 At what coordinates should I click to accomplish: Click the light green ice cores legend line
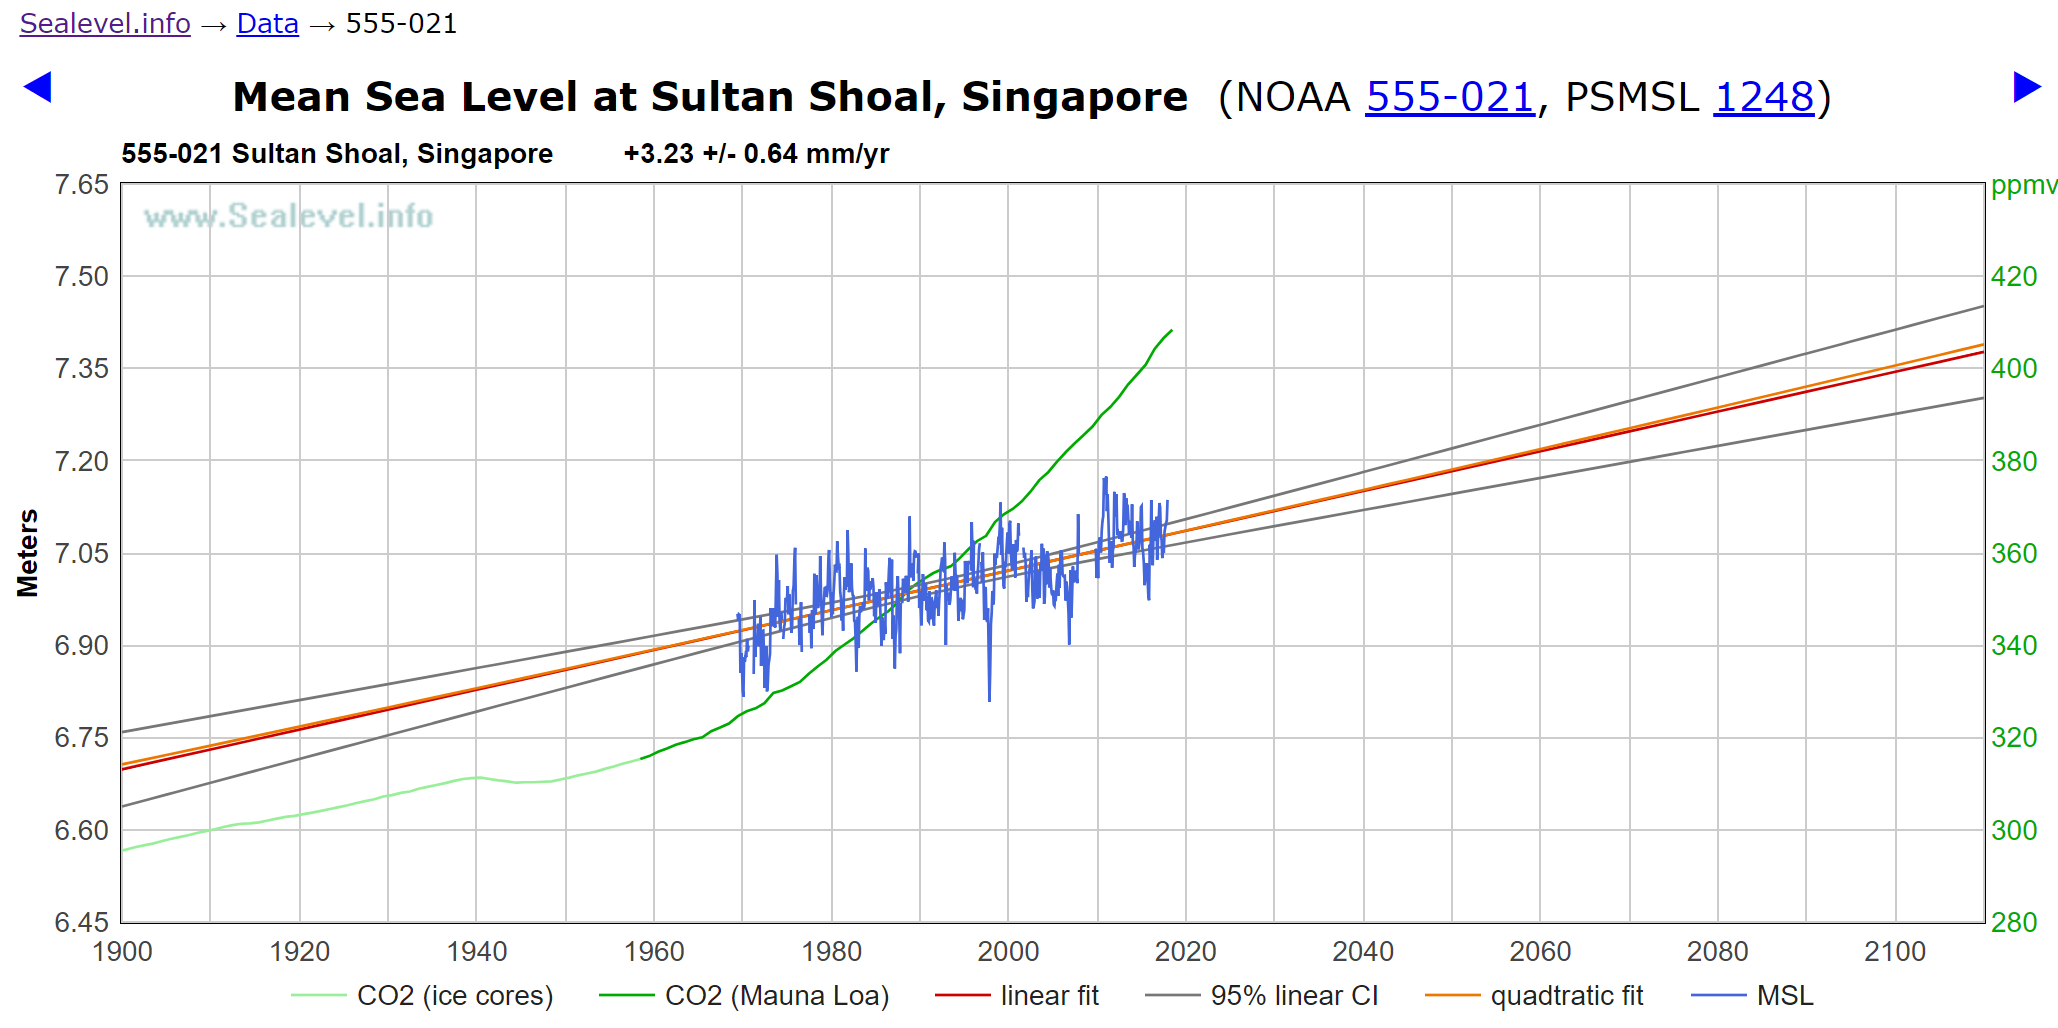point(318,996)
